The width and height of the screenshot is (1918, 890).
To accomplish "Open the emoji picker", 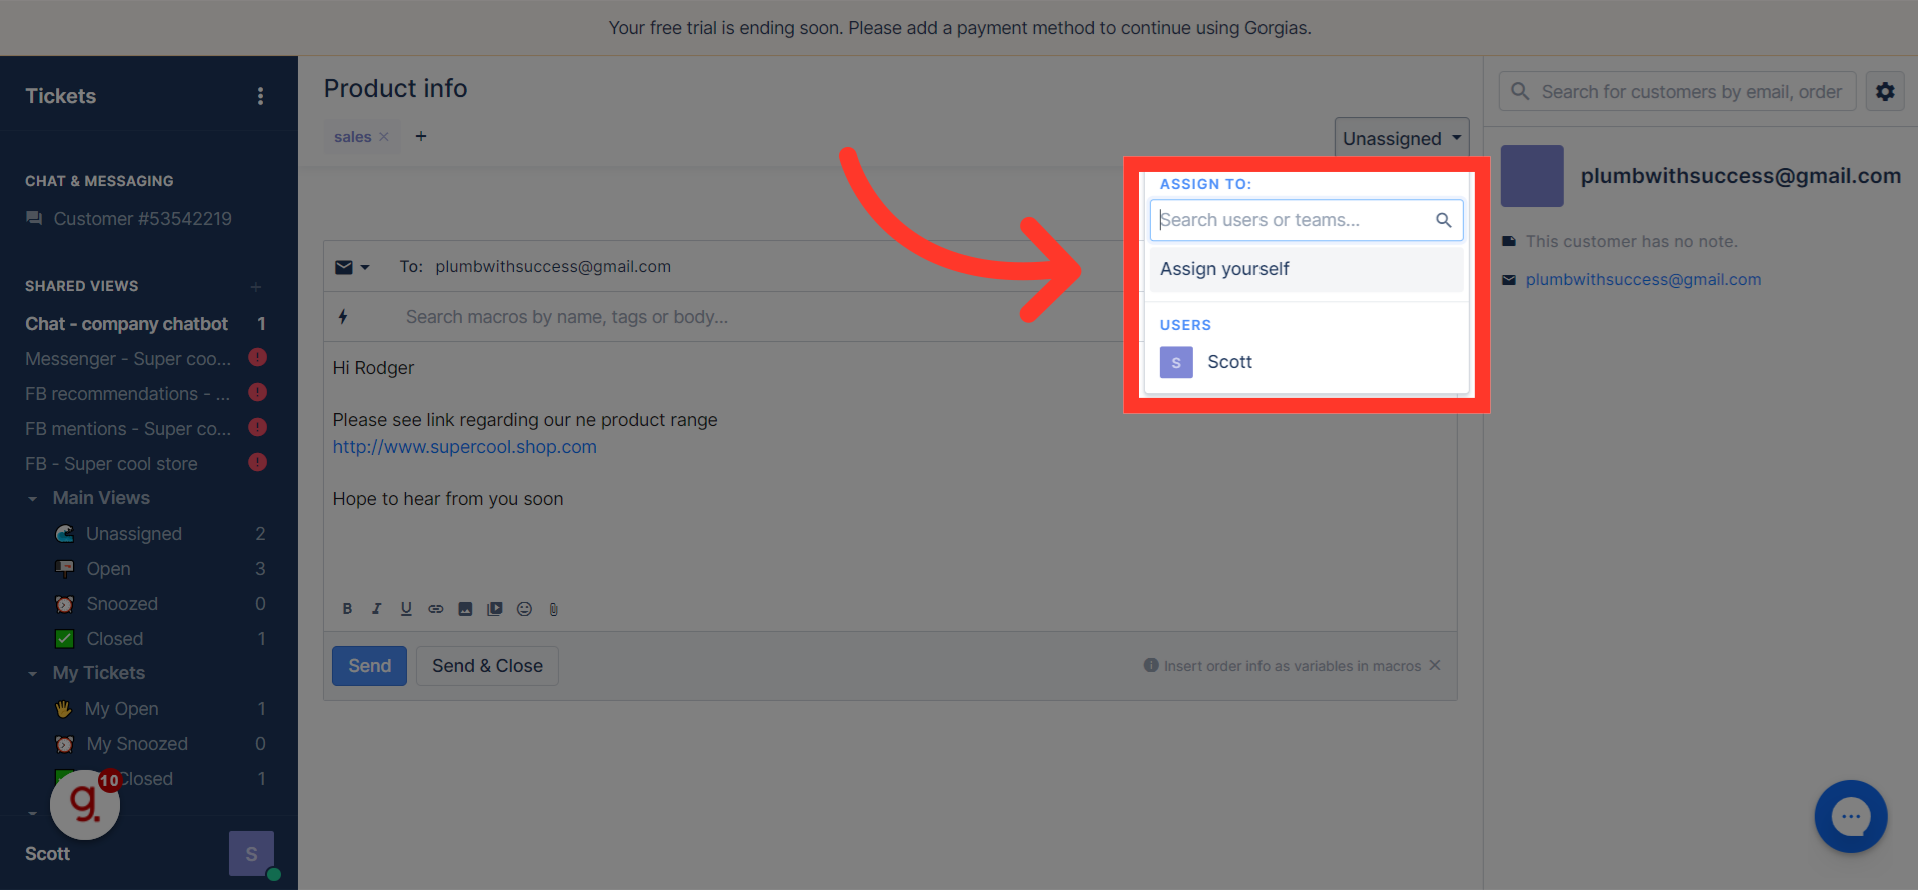I will pos(524,609).
